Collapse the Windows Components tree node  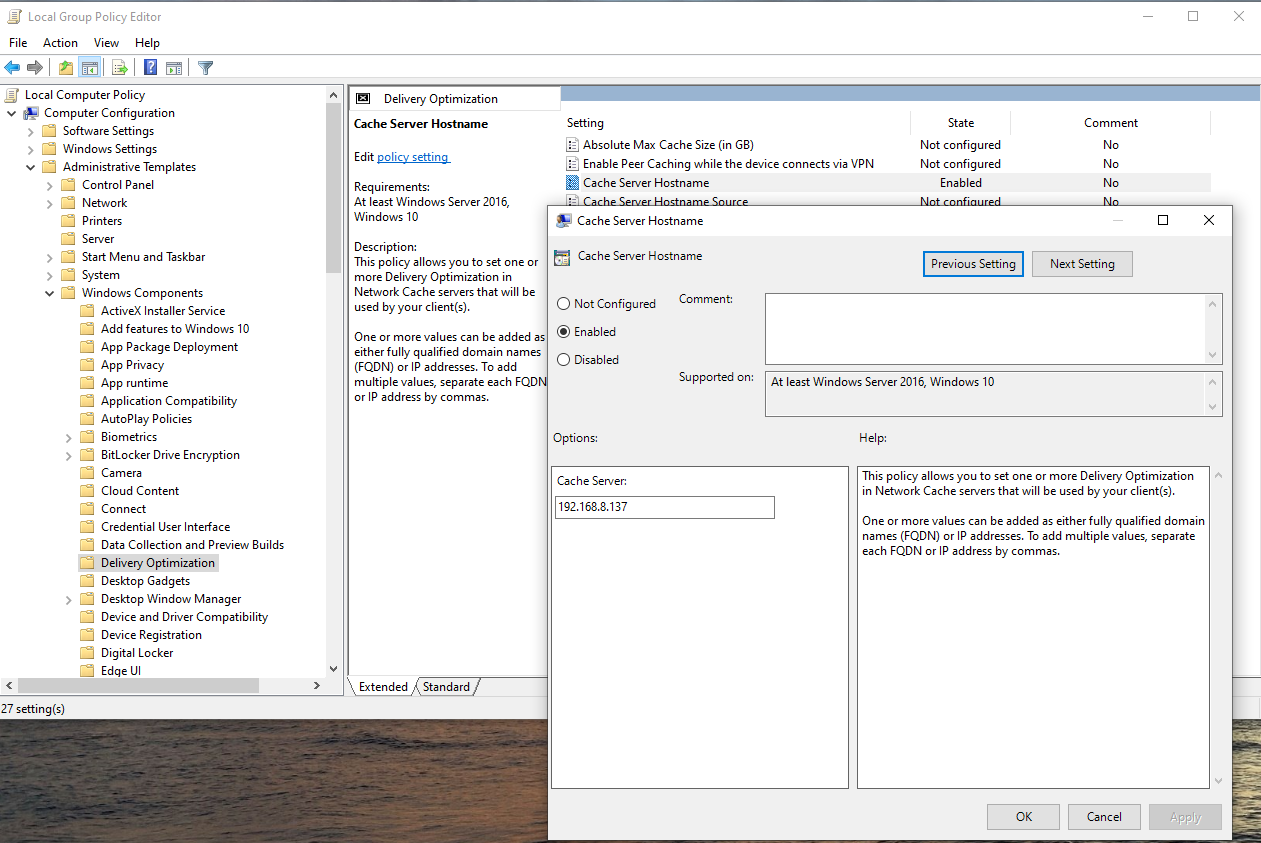(50, 293)
